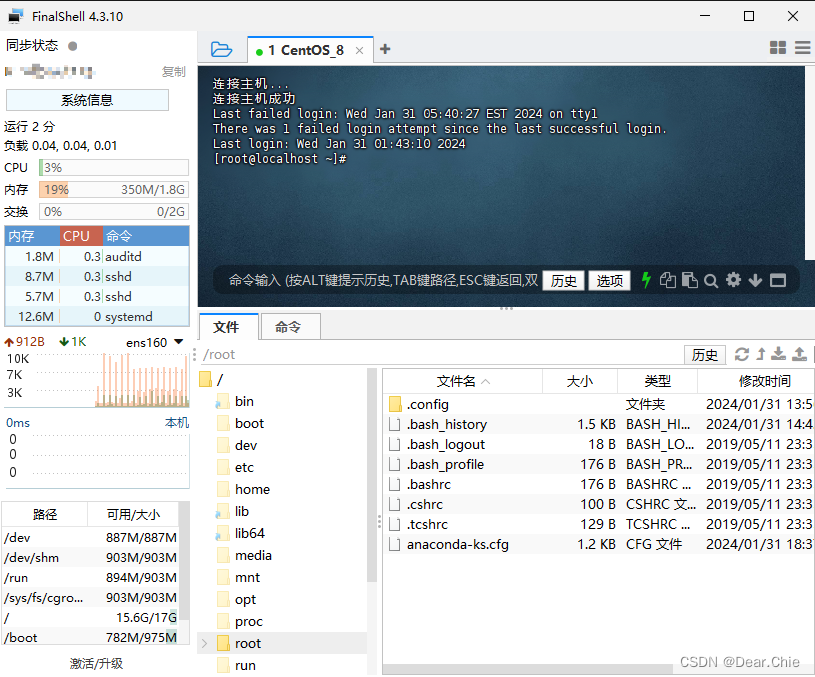Click the upload icon in file panel

tap(800, 354)
